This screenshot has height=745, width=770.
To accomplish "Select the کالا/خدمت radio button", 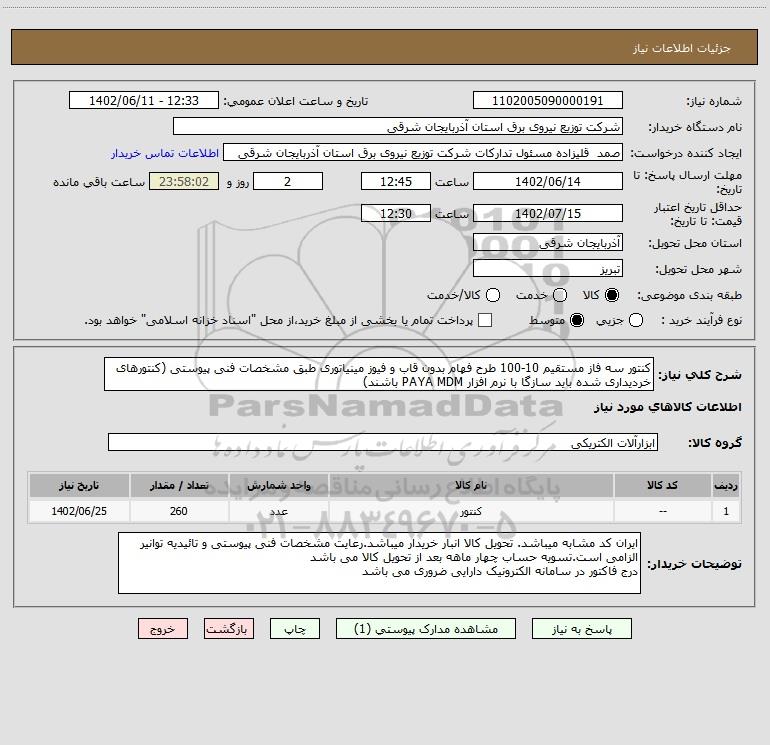I will pyautogui.click(x=493, y=295).
